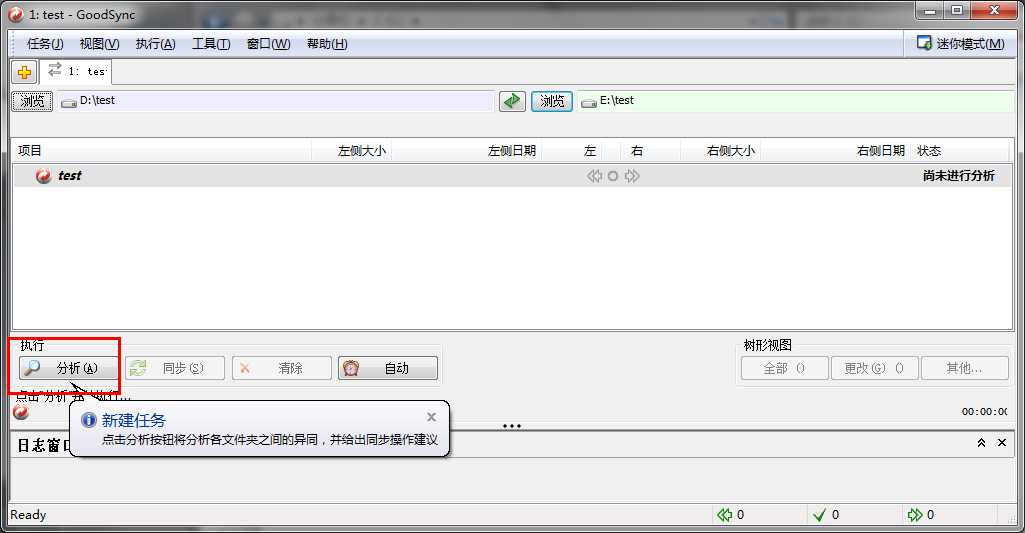Click the left-sync counter icon in status bar
The height and width of the screenshot is (533, 1025).
pyautogui.click(x=724, y=515)
